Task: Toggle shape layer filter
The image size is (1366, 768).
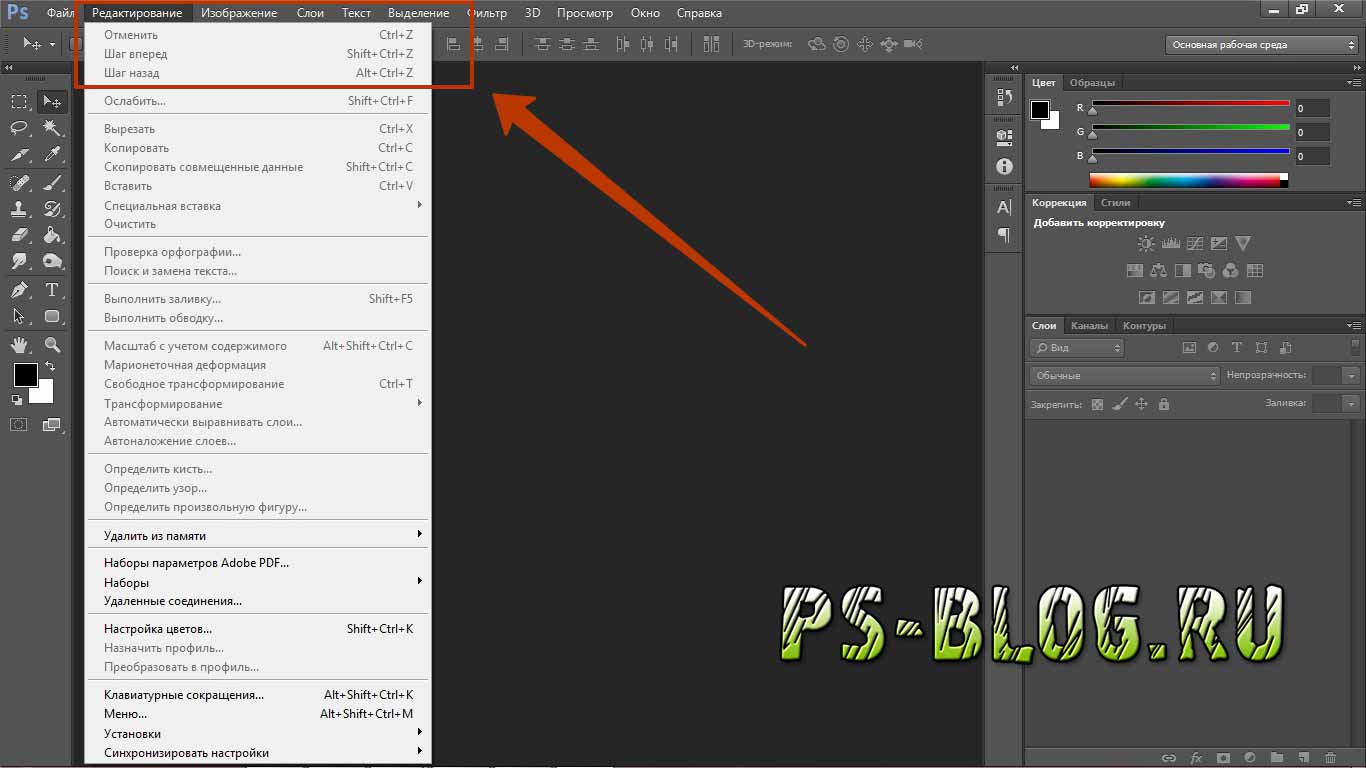Action: (1261, 348)
